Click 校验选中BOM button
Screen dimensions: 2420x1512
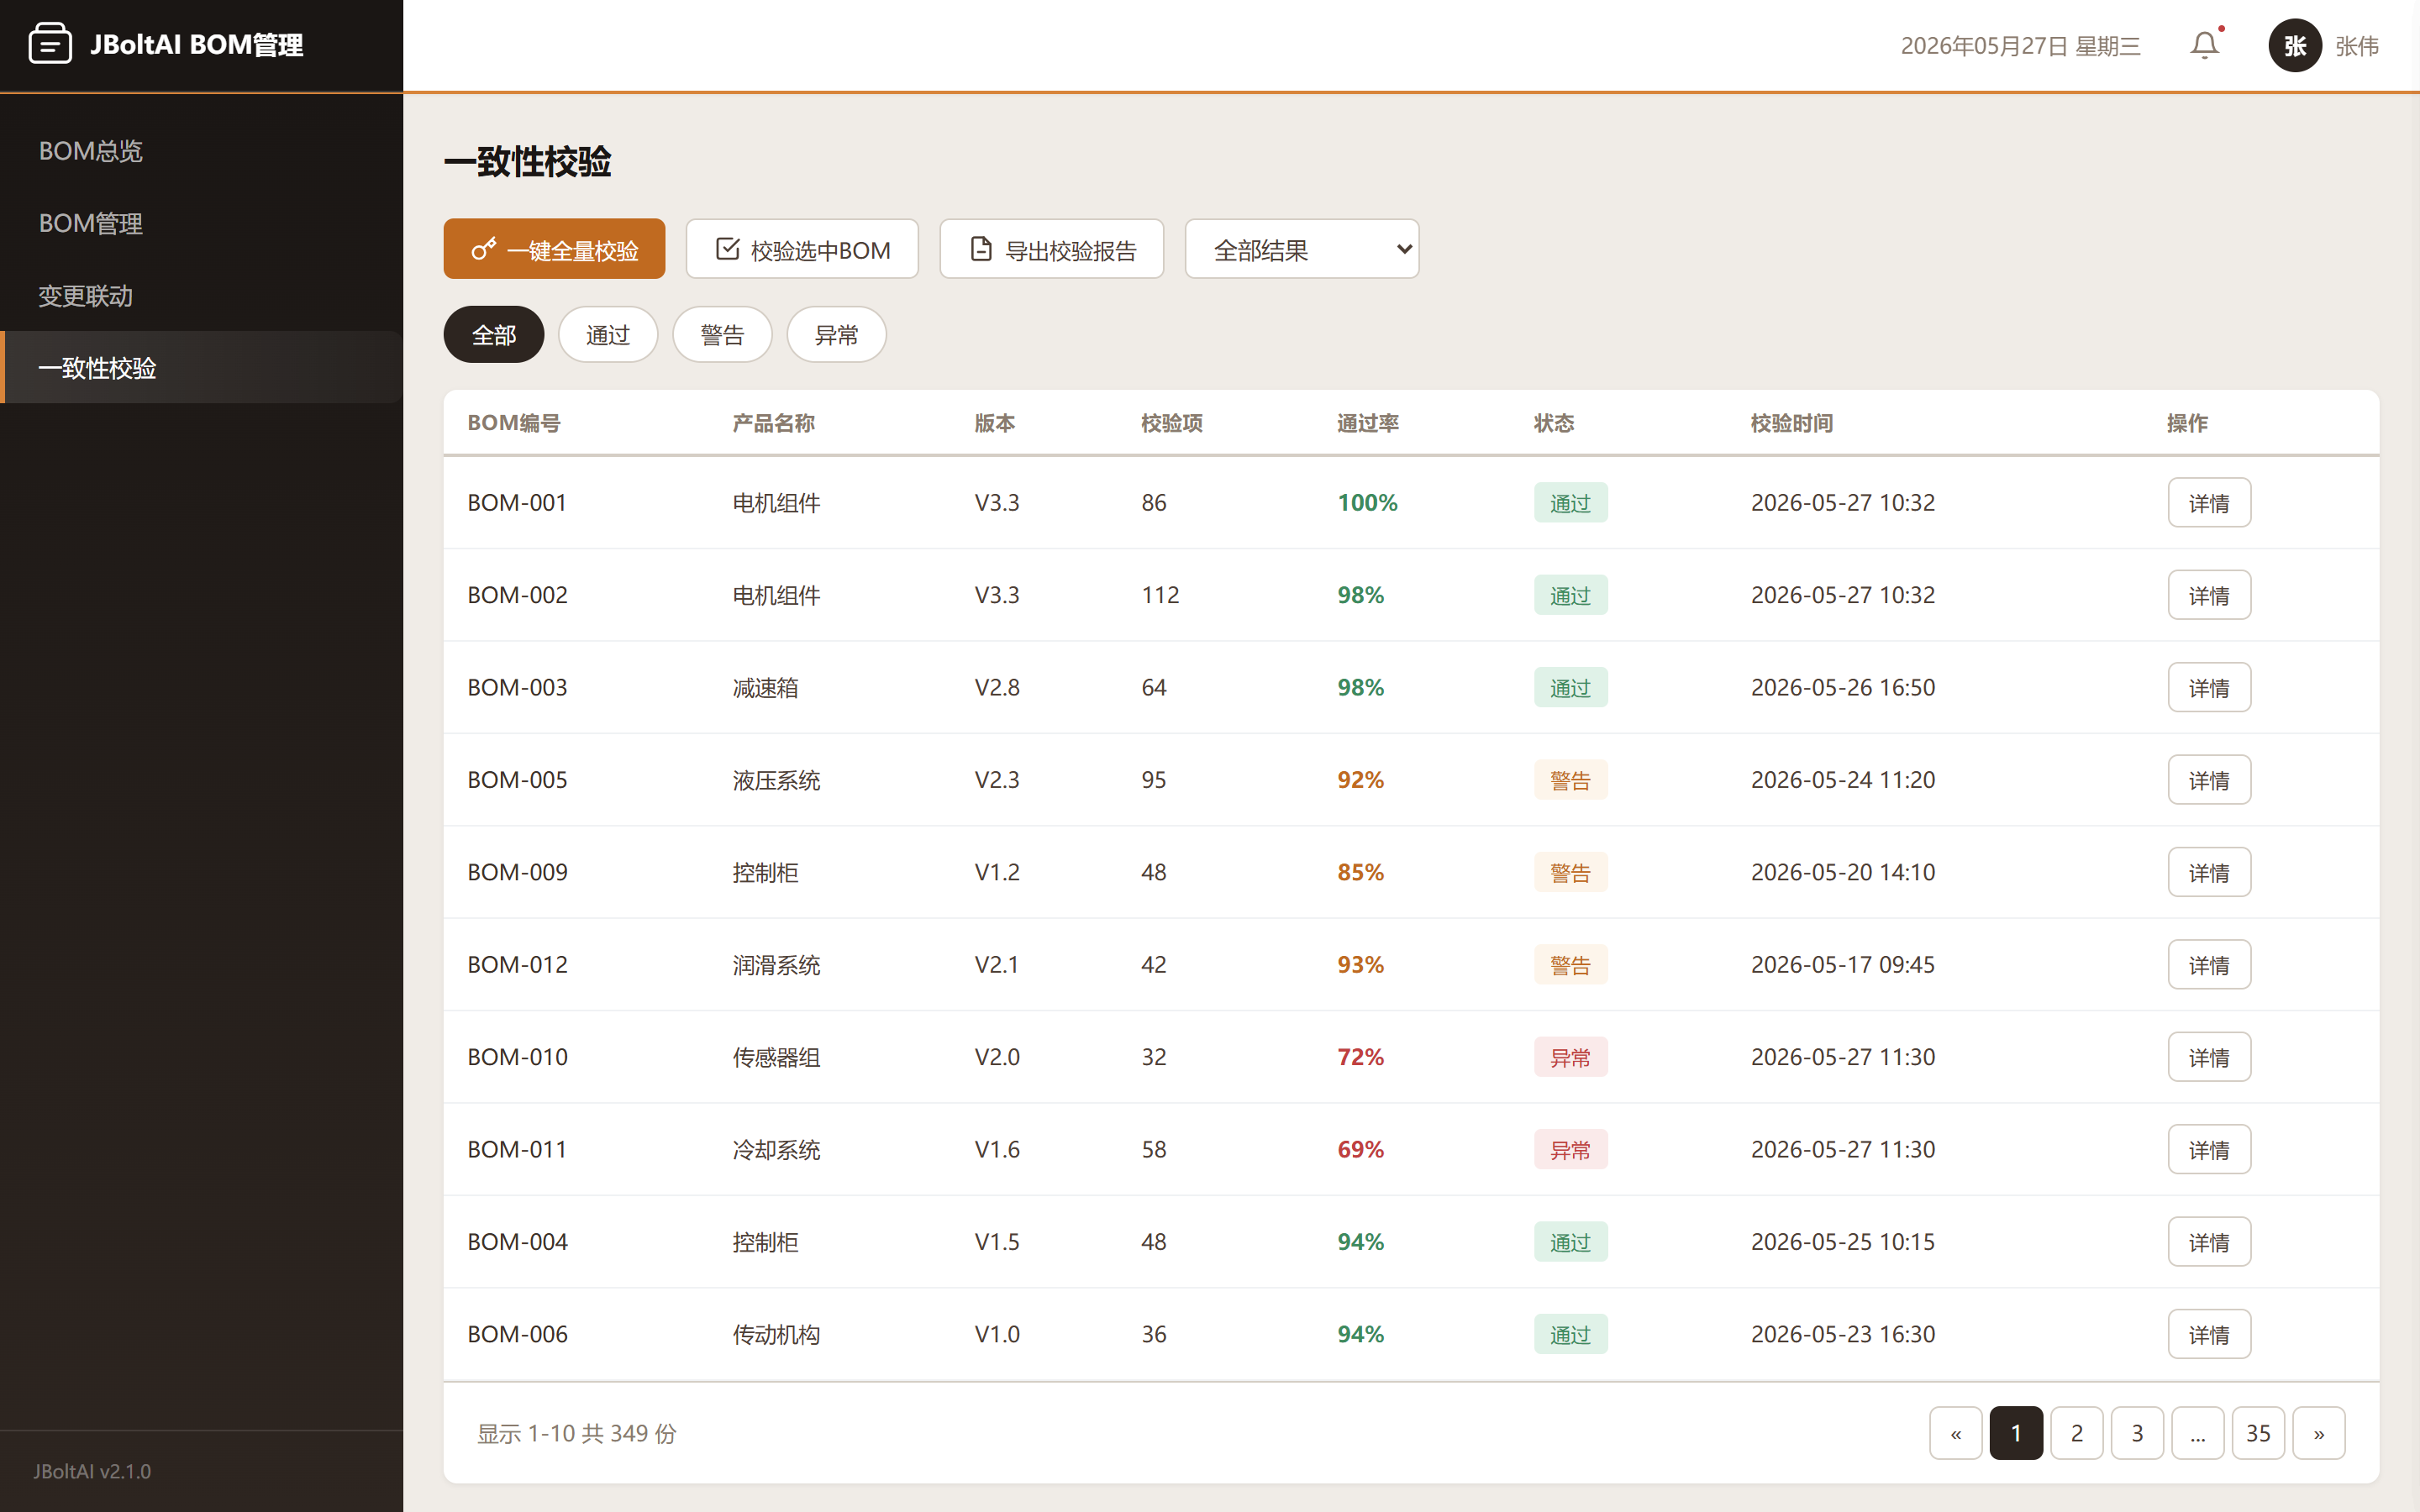click(x=802, y=249)
